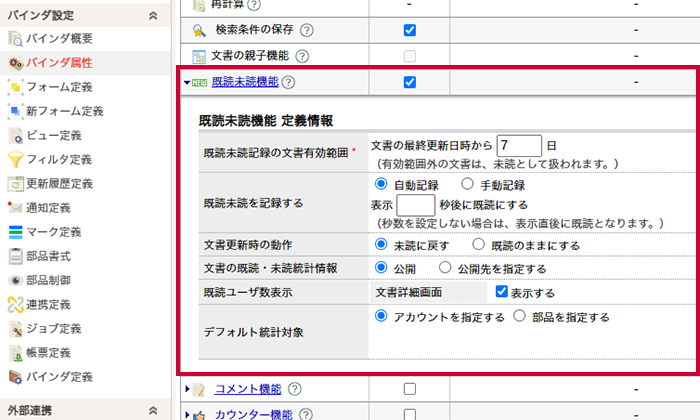Open help icon next to コメント機能
The height and width of the screenshot is (420, 700).
pos(294,389)
